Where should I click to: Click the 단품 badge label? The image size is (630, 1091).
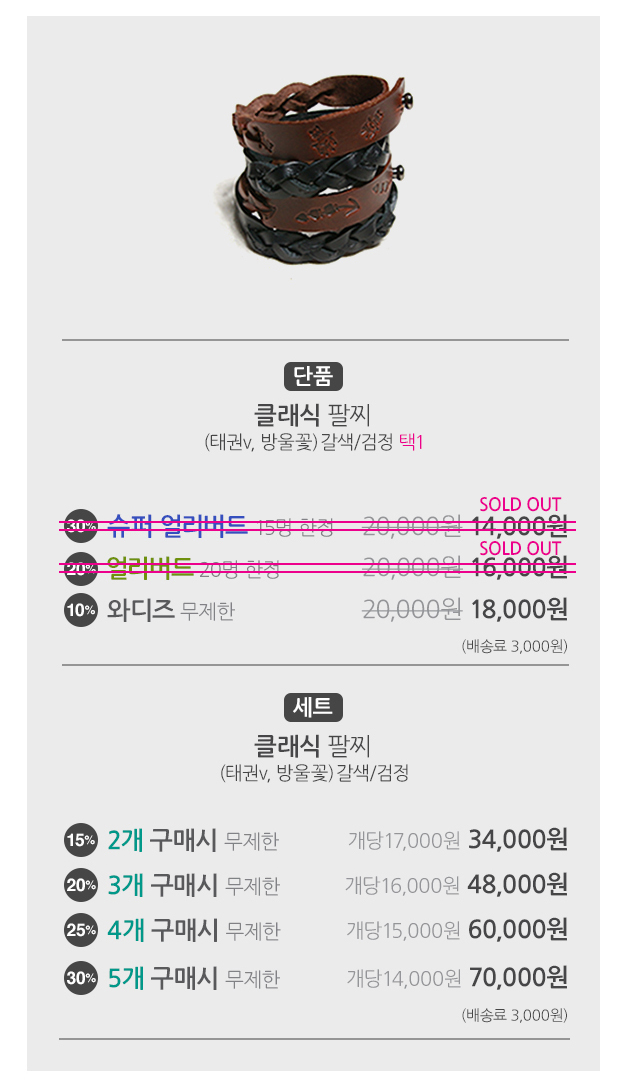point(313,376)
